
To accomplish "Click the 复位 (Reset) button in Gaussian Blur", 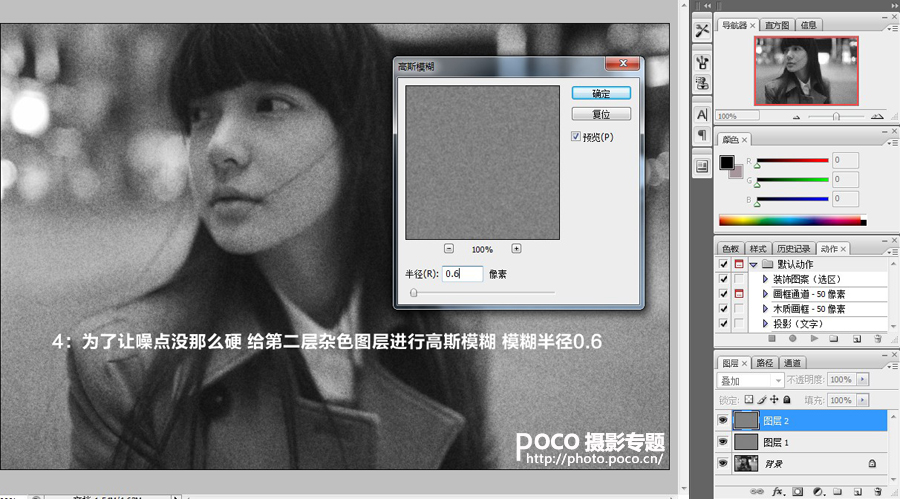I will [x=601, y=114].
